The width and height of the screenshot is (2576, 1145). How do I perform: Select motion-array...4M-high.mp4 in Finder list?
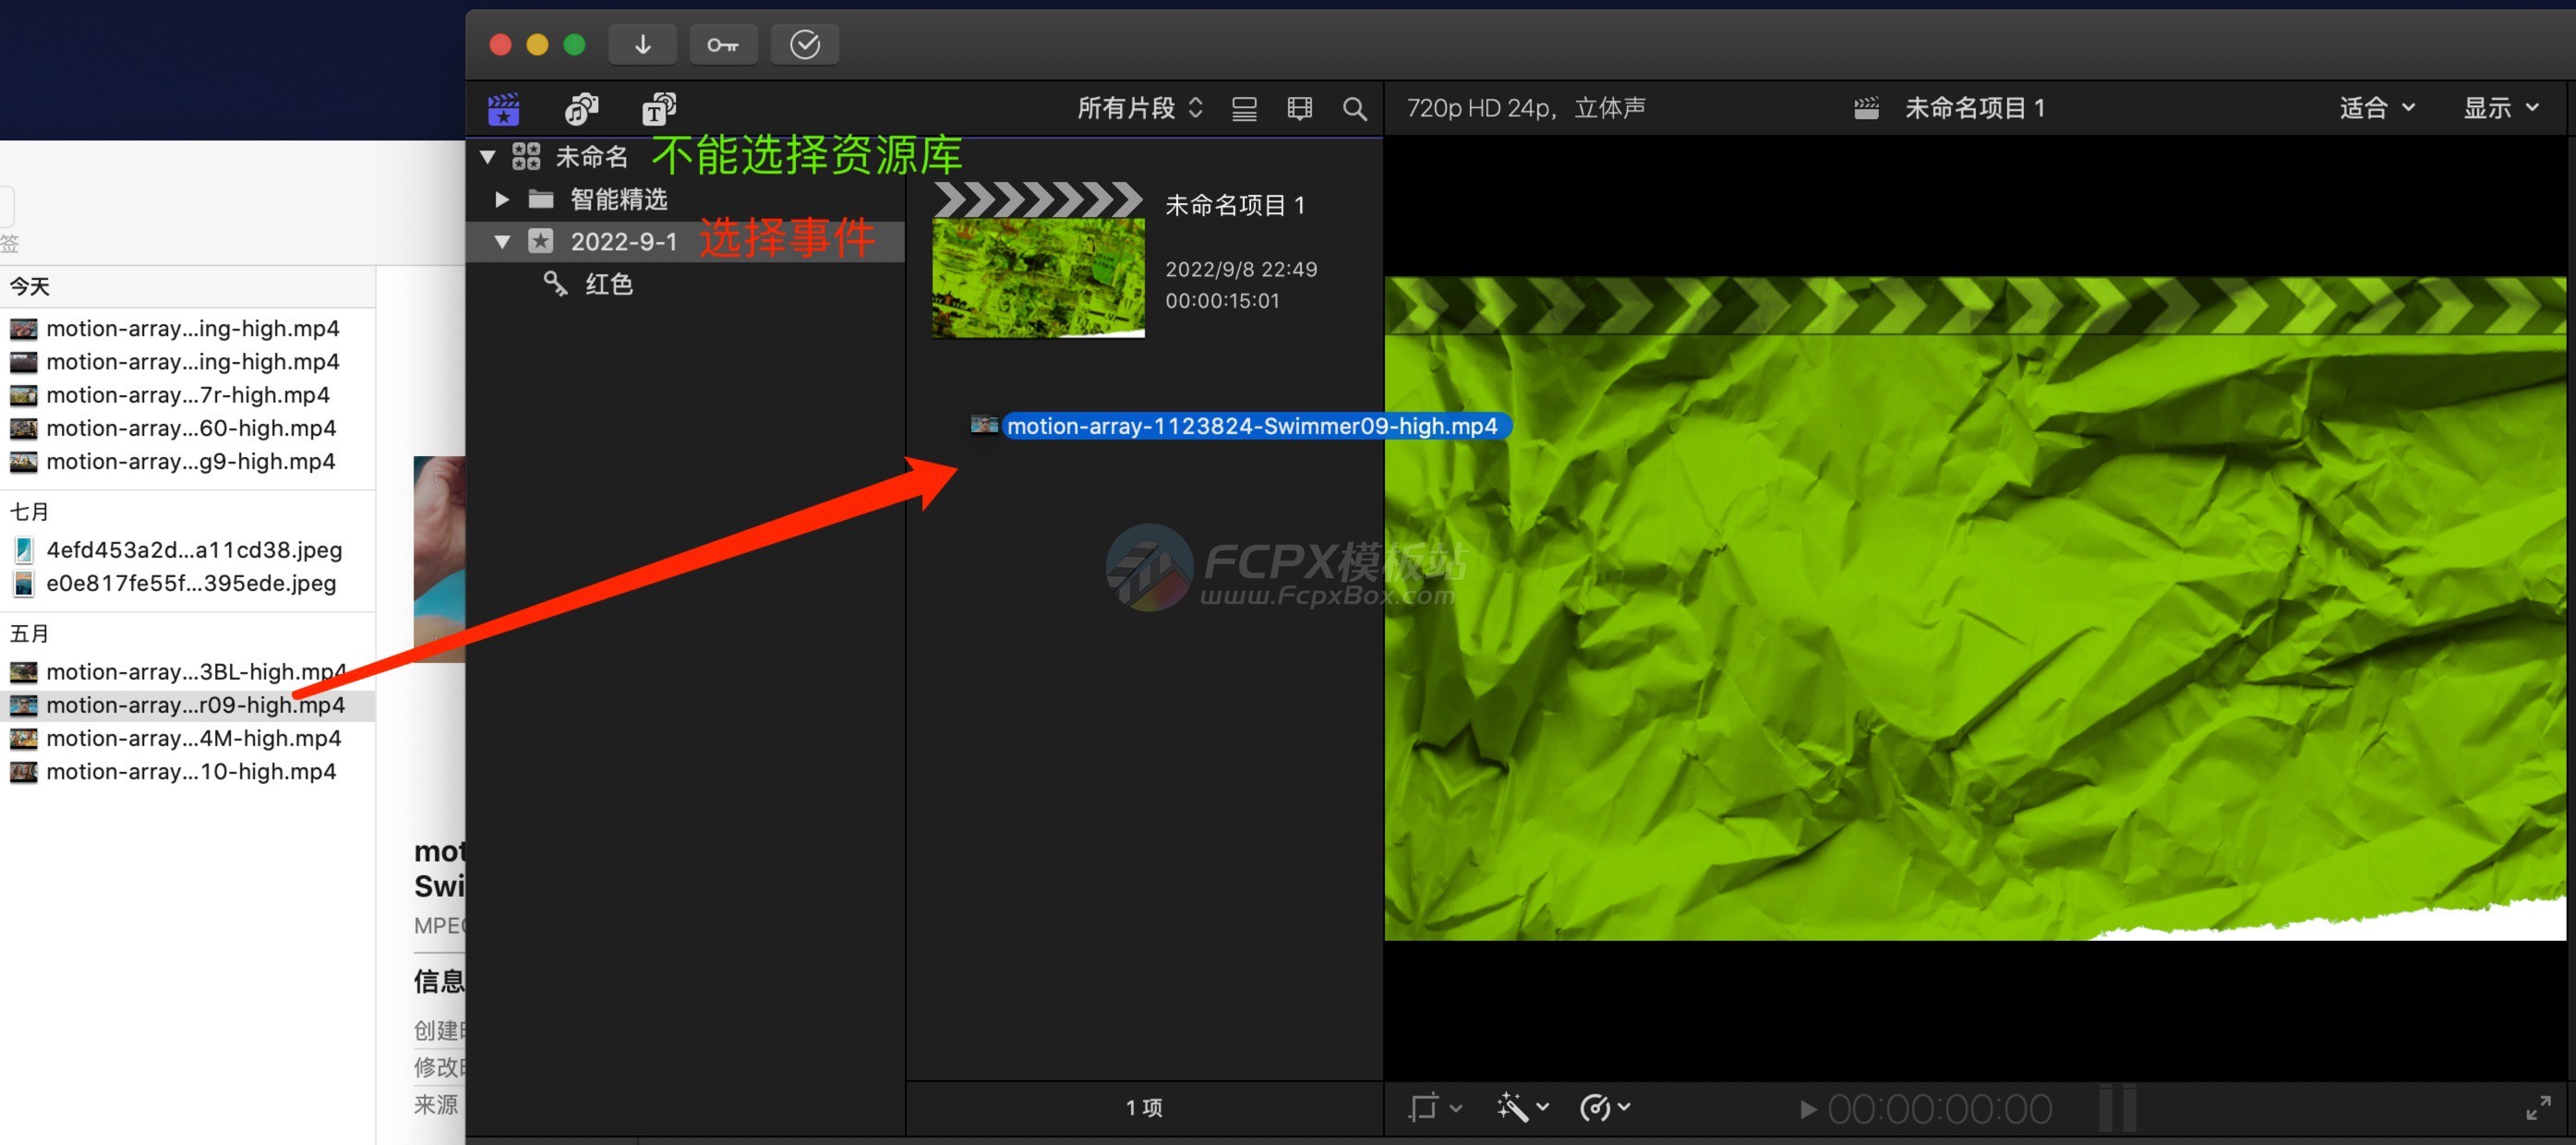point(193,738)
